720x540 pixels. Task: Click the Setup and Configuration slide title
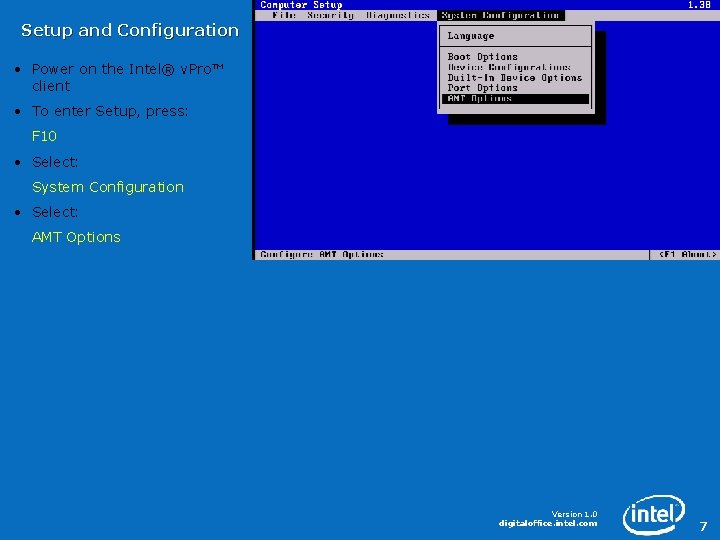click(130, 30)
